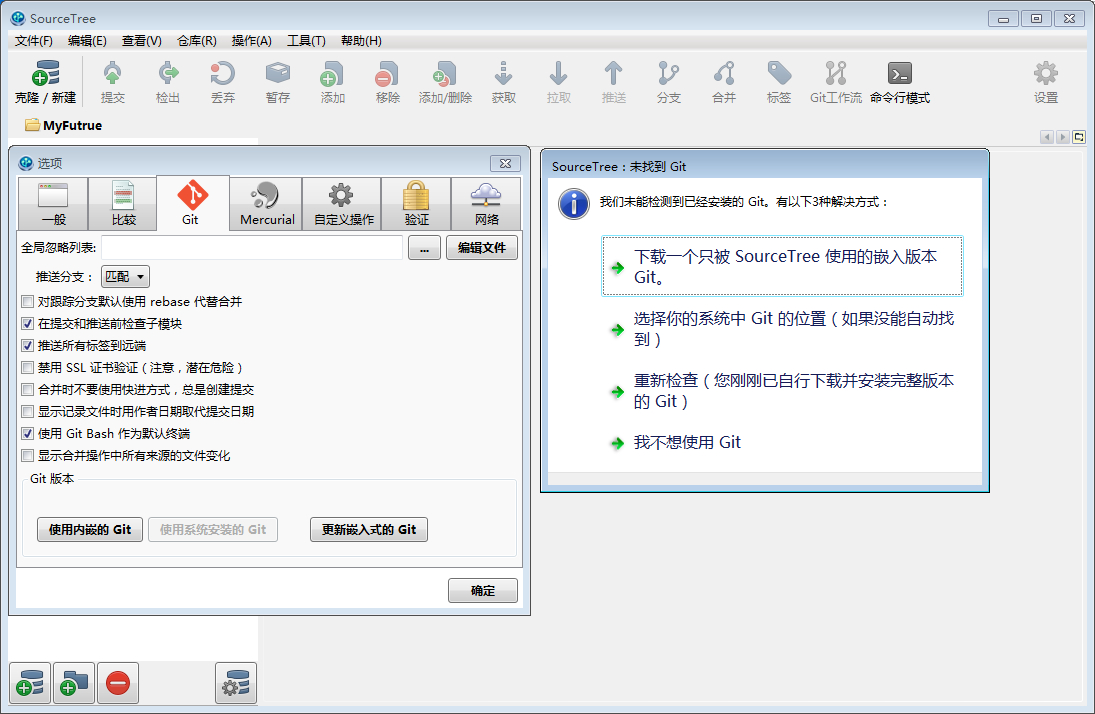
Task: Enable rebase 代替合并 checkbox
Action: pos(27,302)
